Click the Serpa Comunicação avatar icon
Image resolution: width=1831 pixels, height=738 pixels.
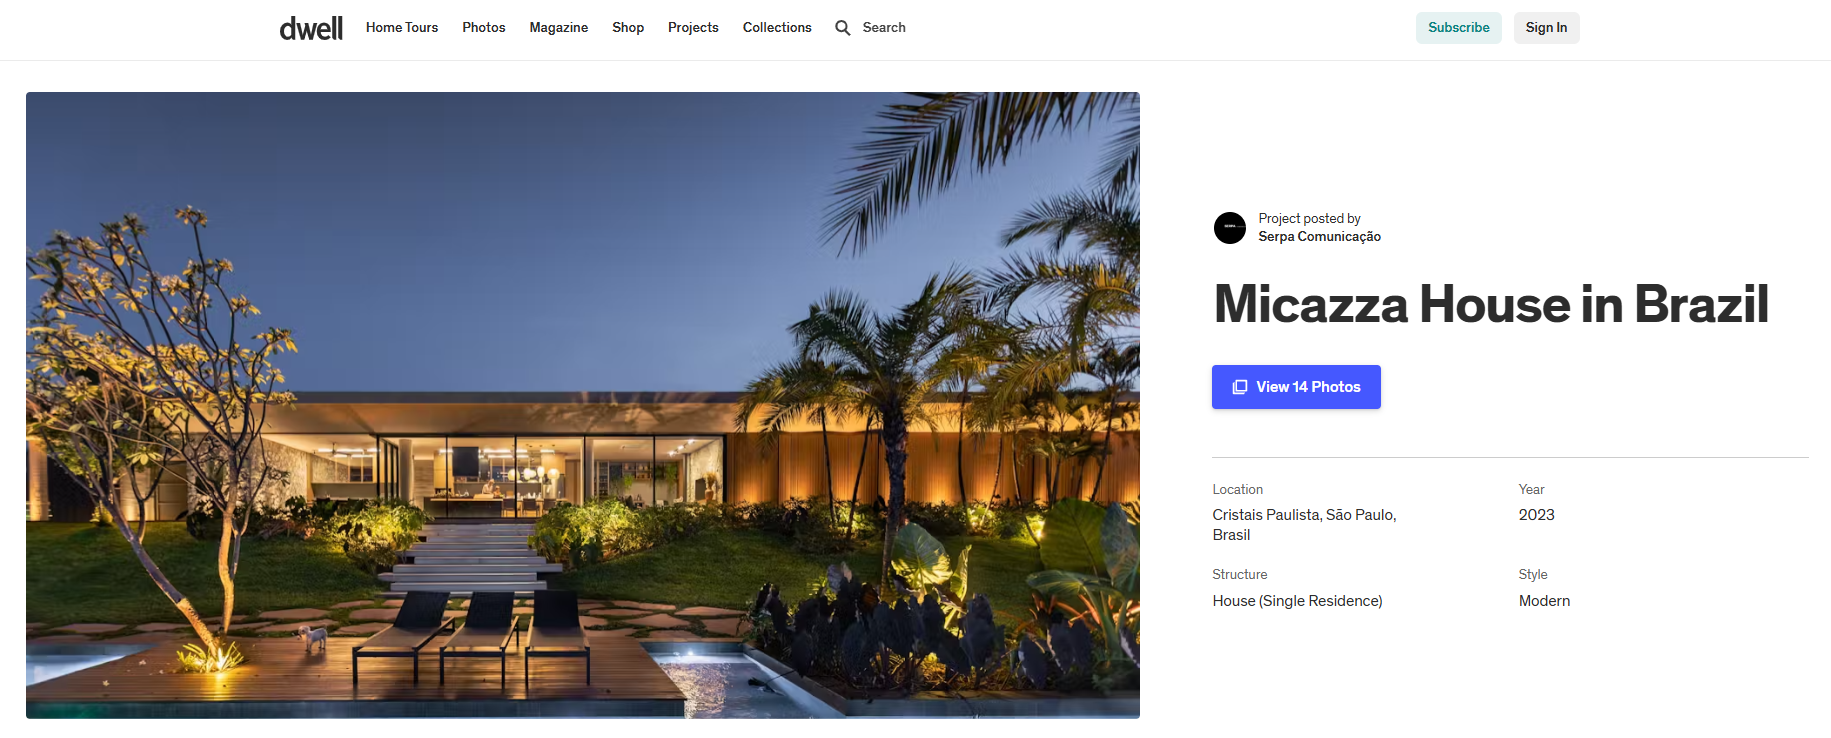1230,228
